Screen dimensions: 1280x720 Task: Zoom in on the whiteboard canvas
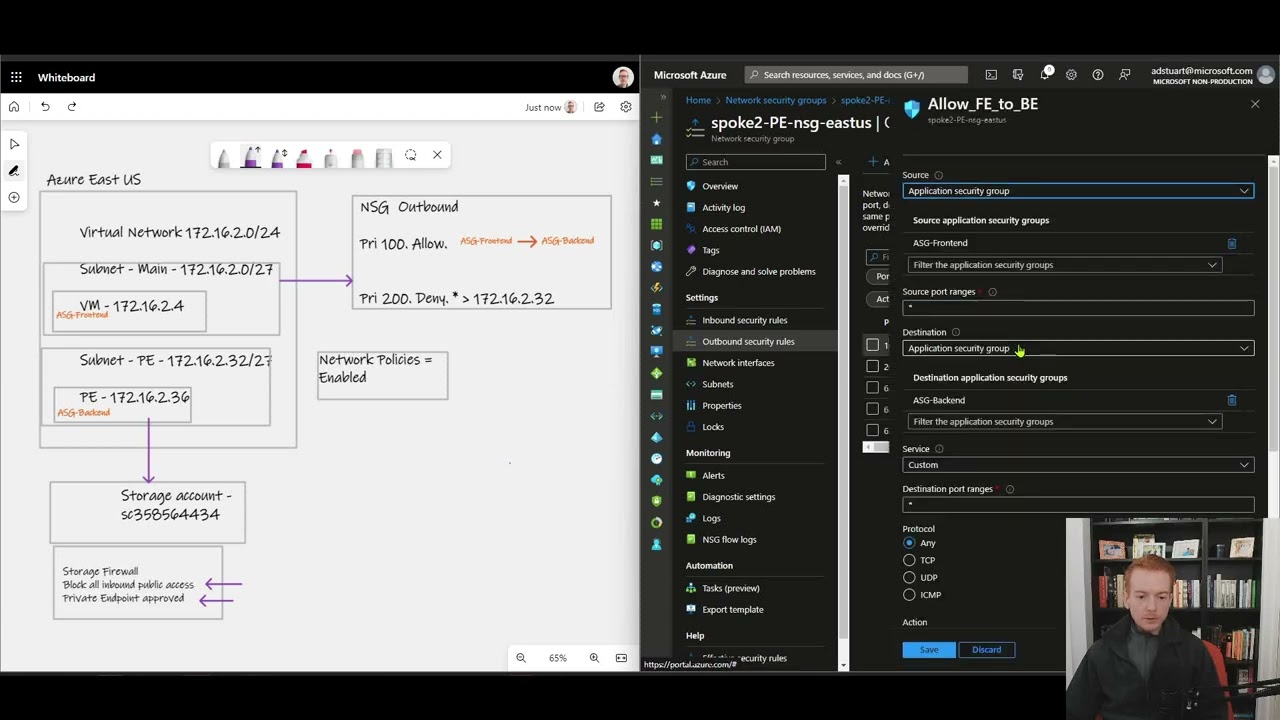click(594, 658)
